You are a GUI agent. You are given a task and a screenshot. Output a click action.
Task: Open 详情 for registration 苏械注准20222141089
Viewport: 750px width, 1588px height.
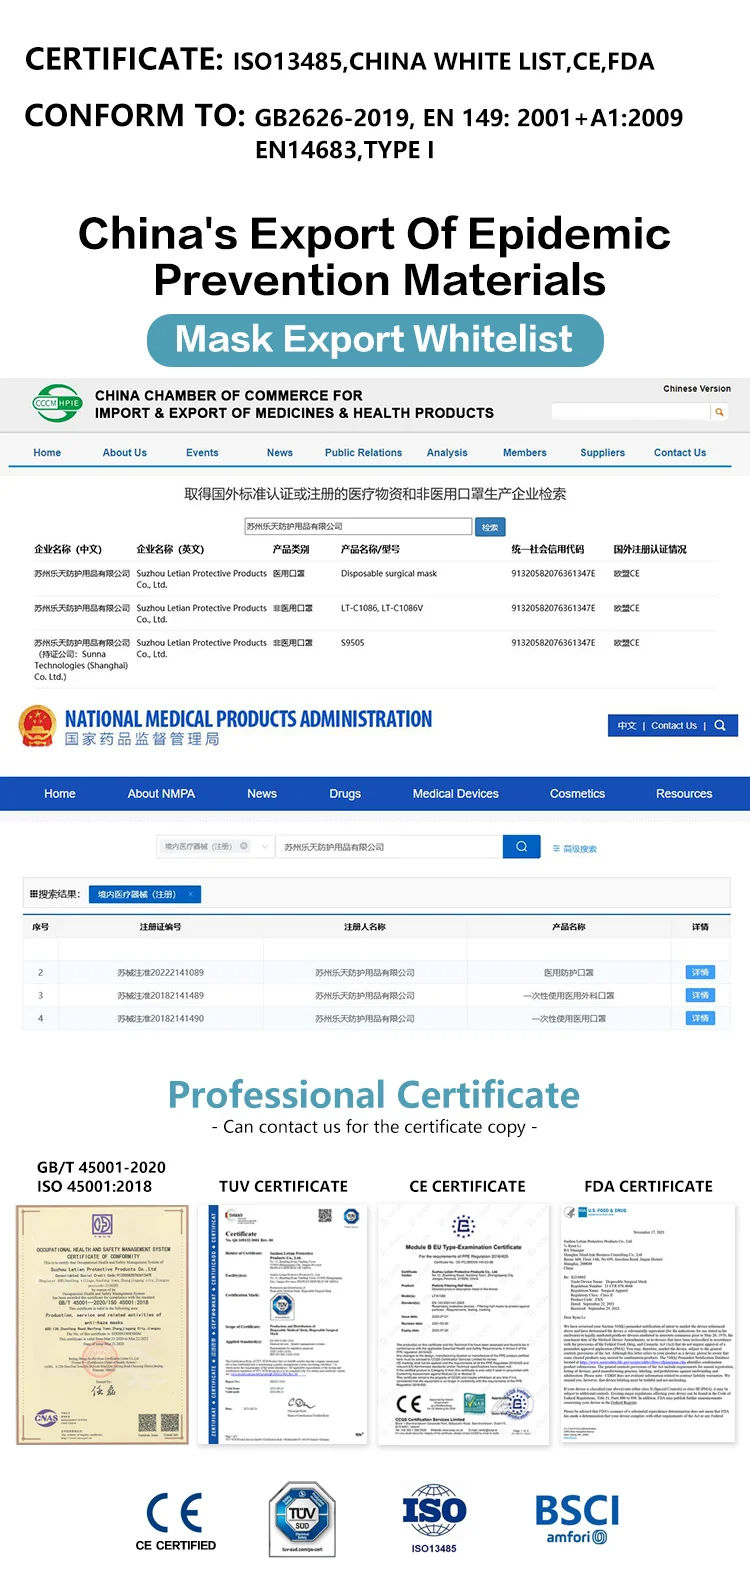pos(700,972)
